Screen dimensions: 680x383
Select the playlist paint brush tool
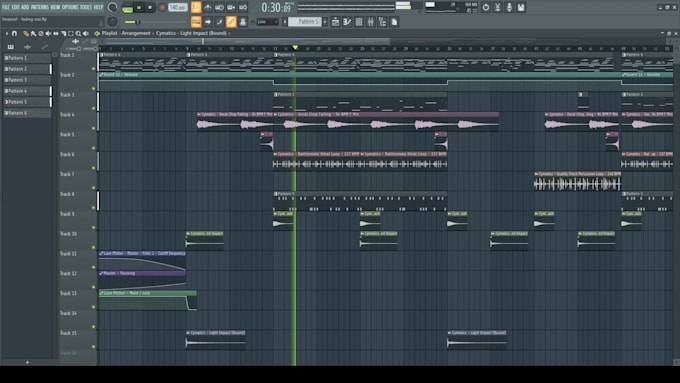click(33, 33)
